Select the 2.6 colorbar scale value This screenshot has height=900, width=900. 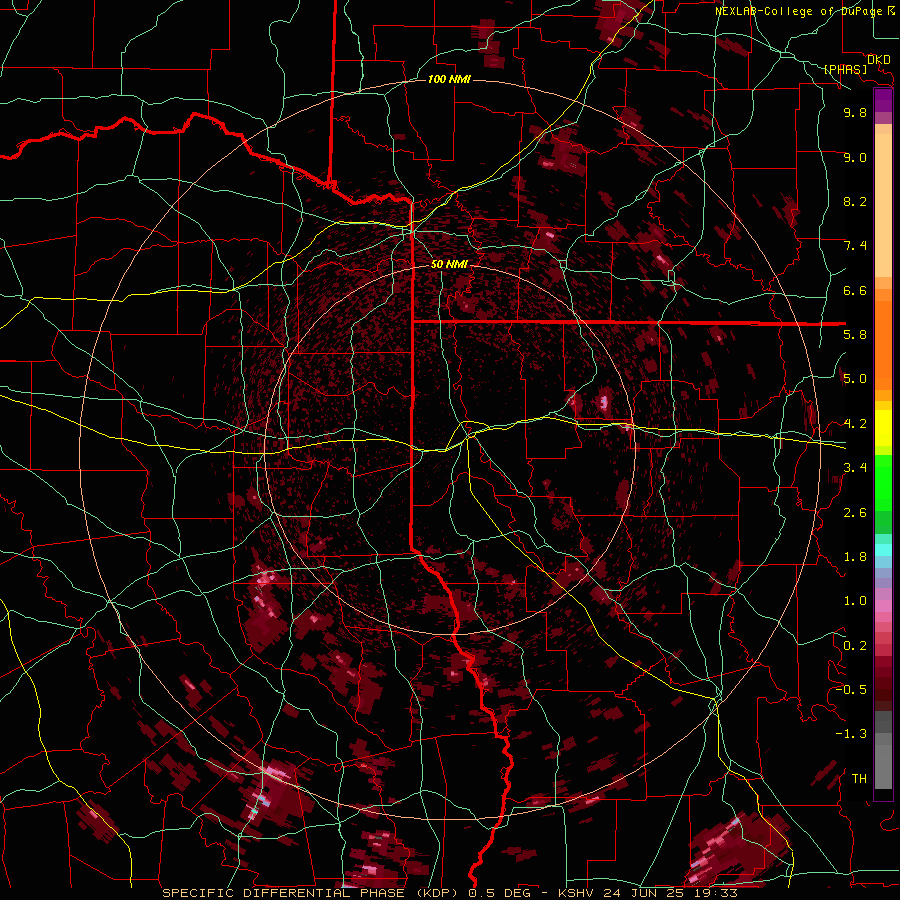pos(855,513)
